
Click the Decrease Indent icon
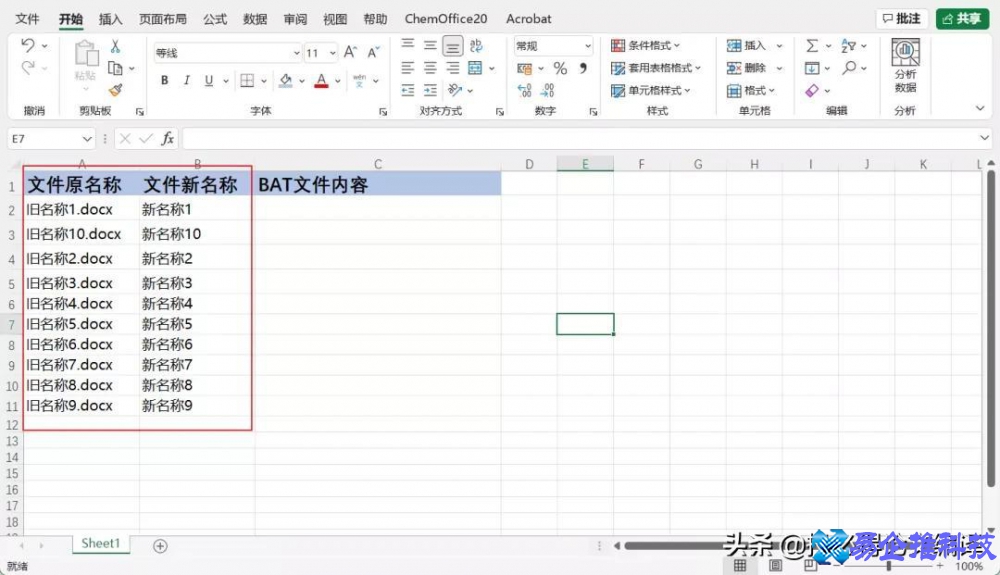click(408, 90)
